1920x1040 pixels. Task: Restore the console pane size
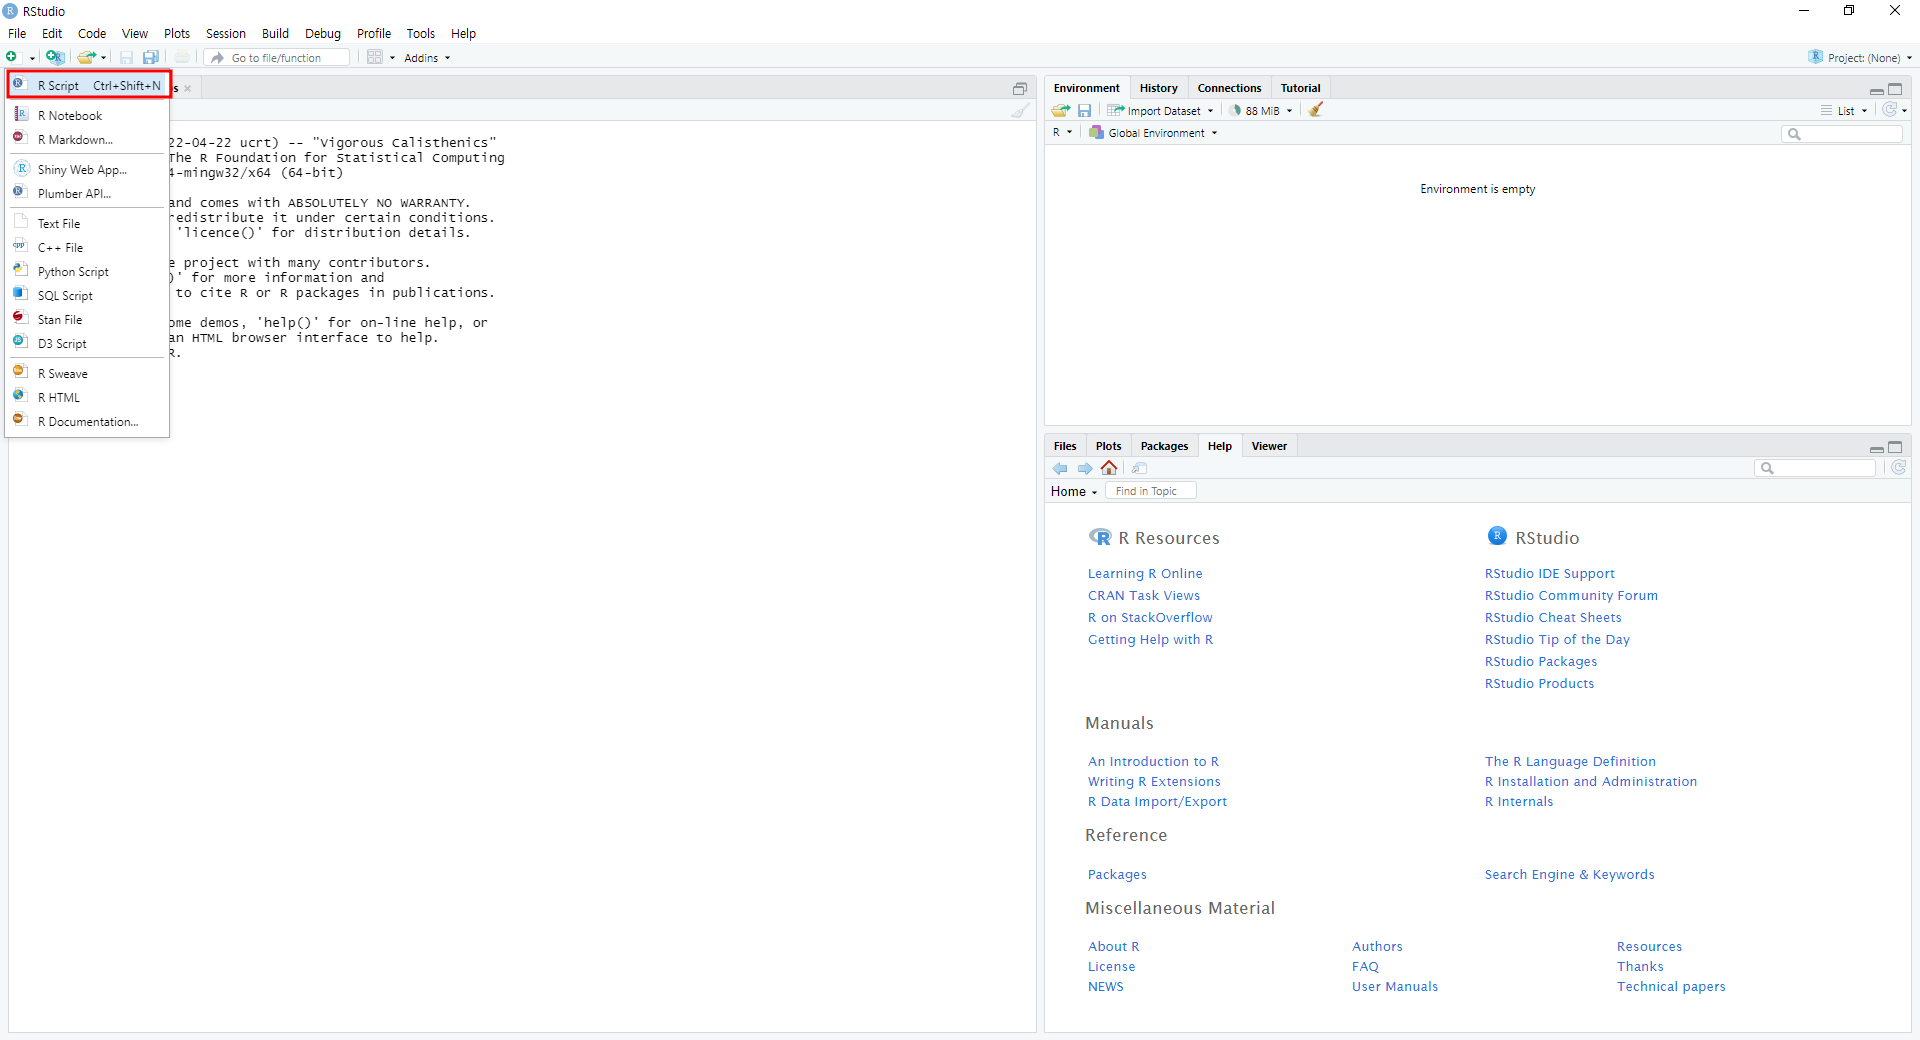tap(1020, 89)
